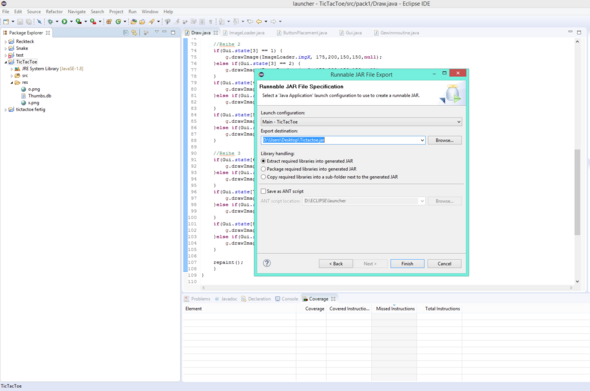Click the help question mark icon in dialog
Image resolution: width=590 pixels, height=391 pixels.
(x=267, y=263)
